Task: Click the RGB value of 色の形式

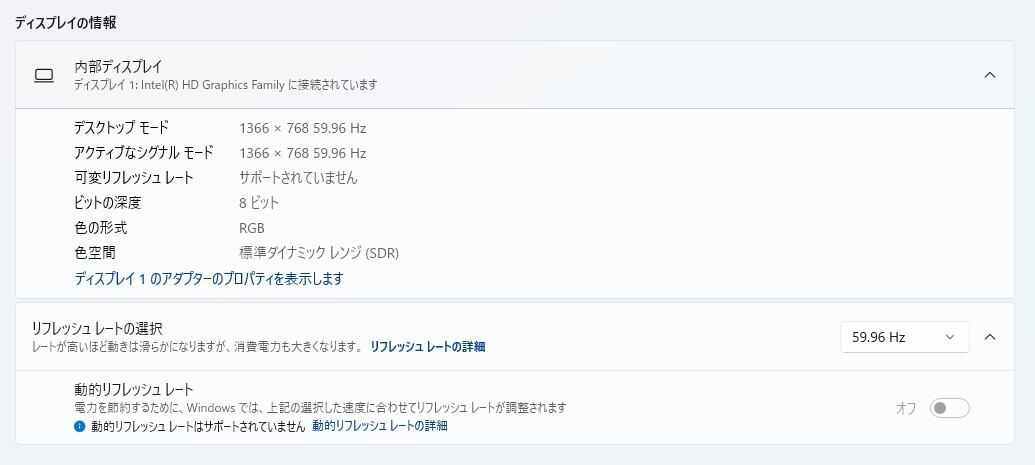Action: pos(252,228)
